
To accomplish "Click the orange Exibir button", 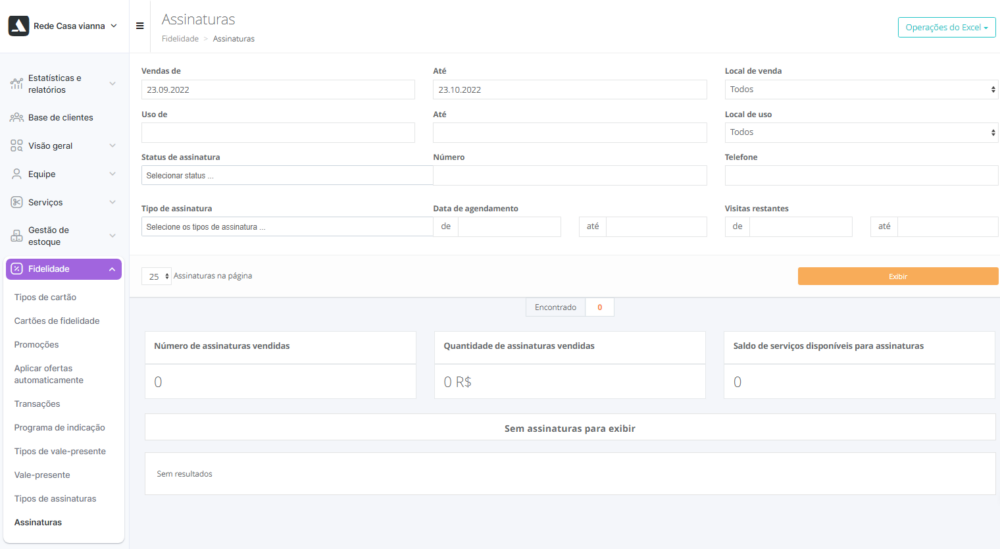I will coord(897,276).
